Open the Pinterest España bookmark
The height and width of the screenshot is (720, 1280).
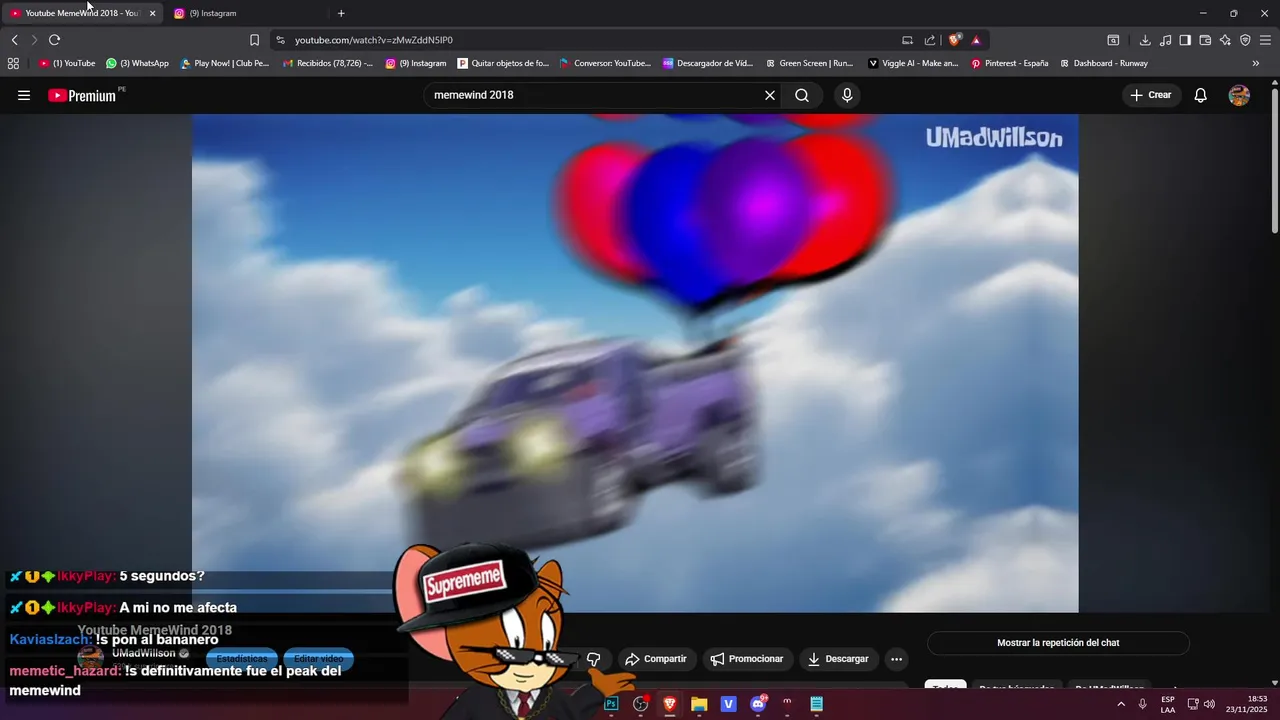pyautogui.click(x=1010, y=63)
